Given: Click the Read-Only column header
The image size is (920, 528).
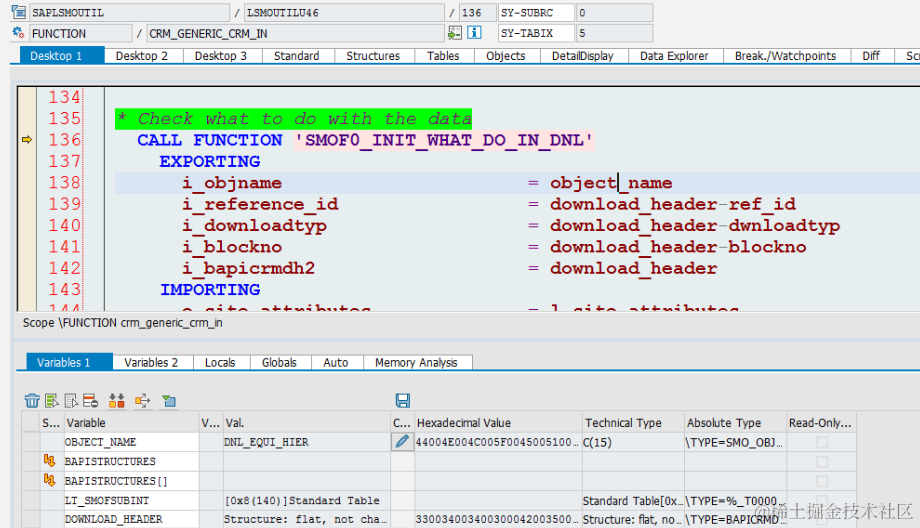Looking at the screenshot, I should (821, 423).
